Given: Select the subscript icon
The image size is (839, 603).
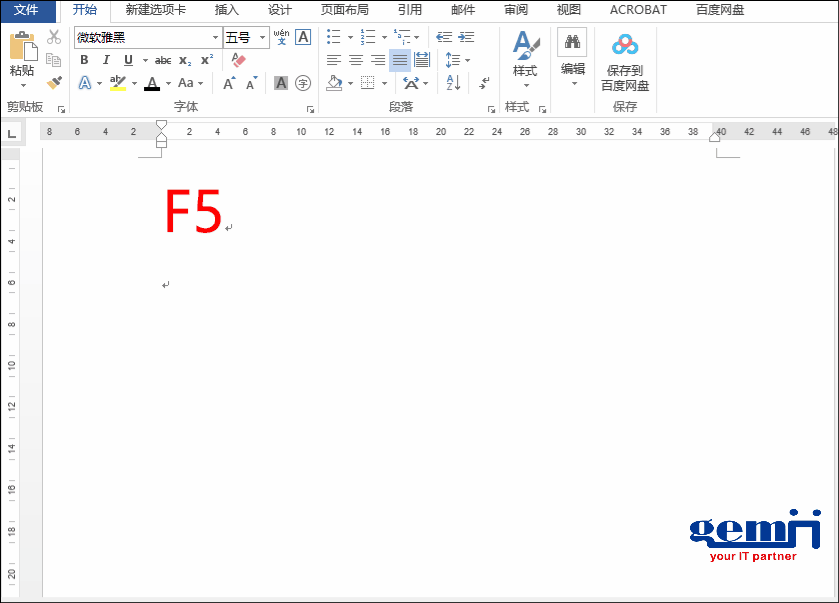Looking at the screenshot, I should (184, 60).
